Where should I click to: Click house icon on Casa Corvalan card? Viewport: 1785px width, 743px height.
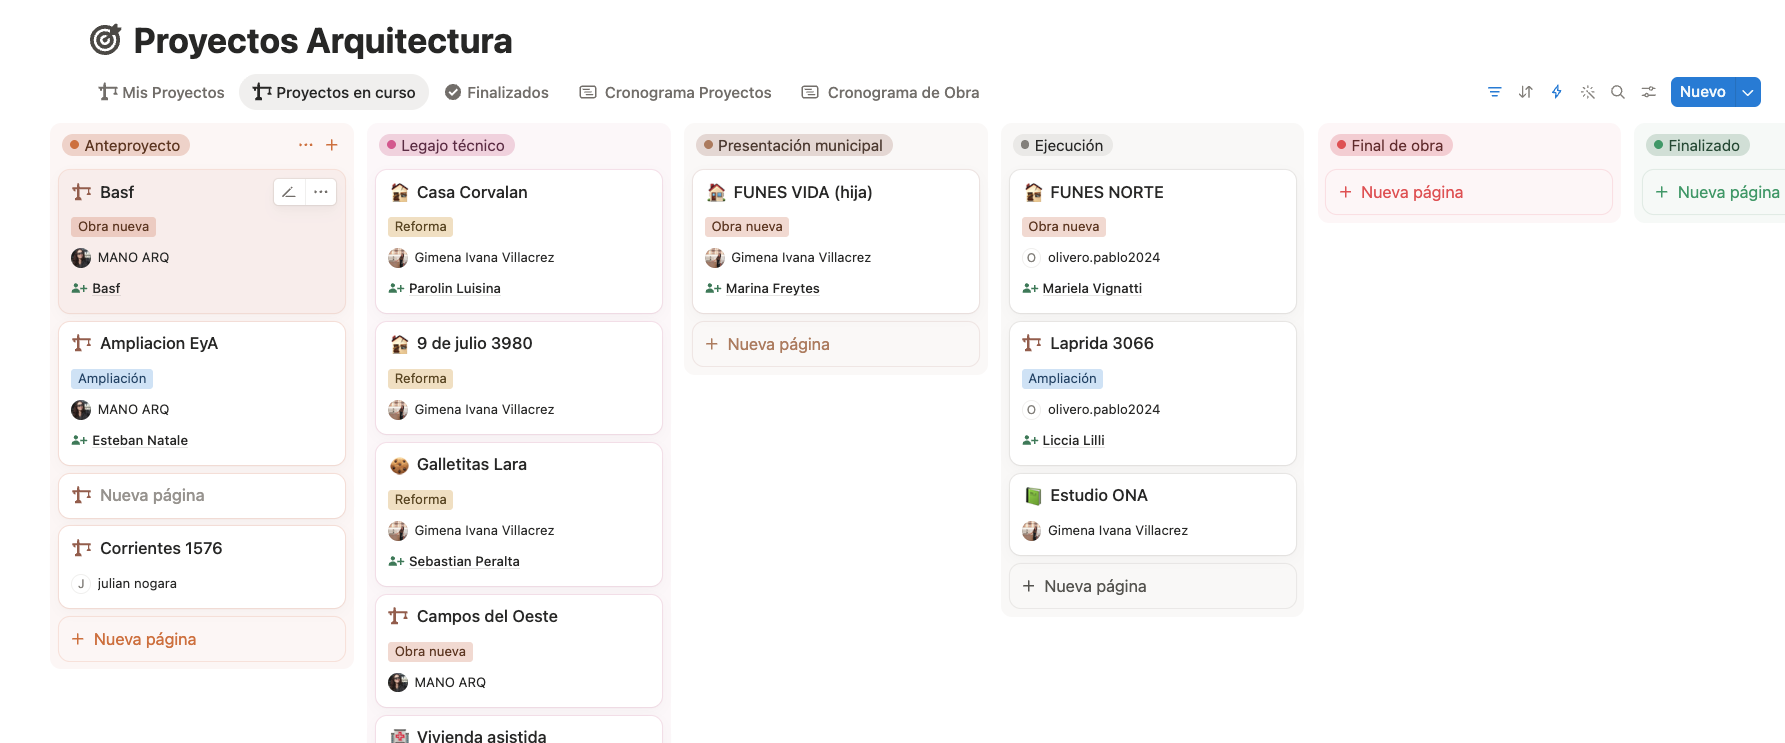click(x=399, y=192)
